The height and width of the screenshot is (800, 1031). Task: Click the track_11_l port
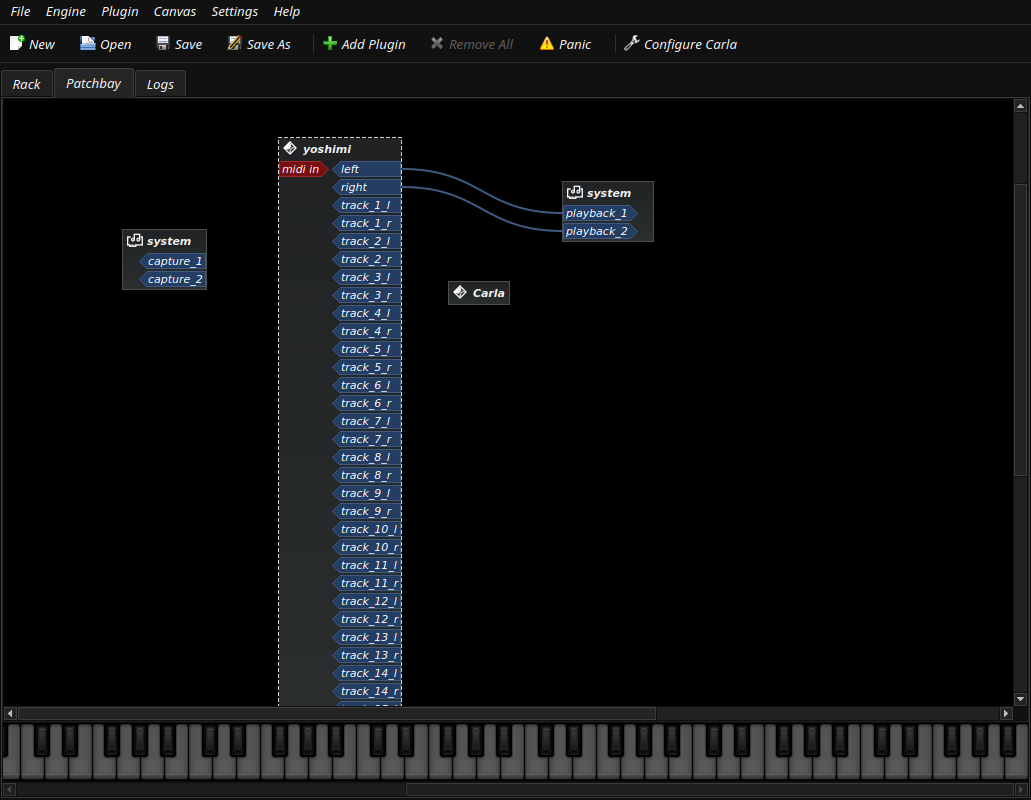(367, 565)
